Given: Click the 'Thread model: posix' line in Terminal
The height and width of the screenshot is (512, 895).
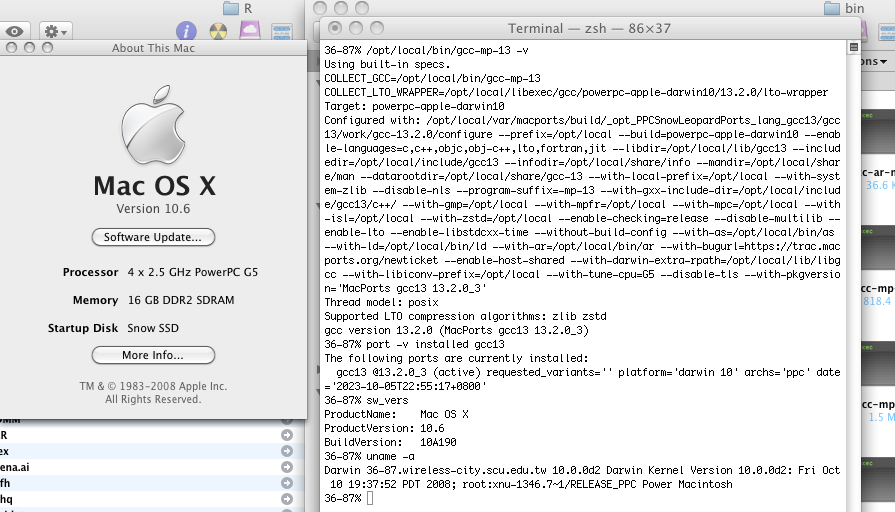Looking at the screenshot, I should click(x=381, y=303).
